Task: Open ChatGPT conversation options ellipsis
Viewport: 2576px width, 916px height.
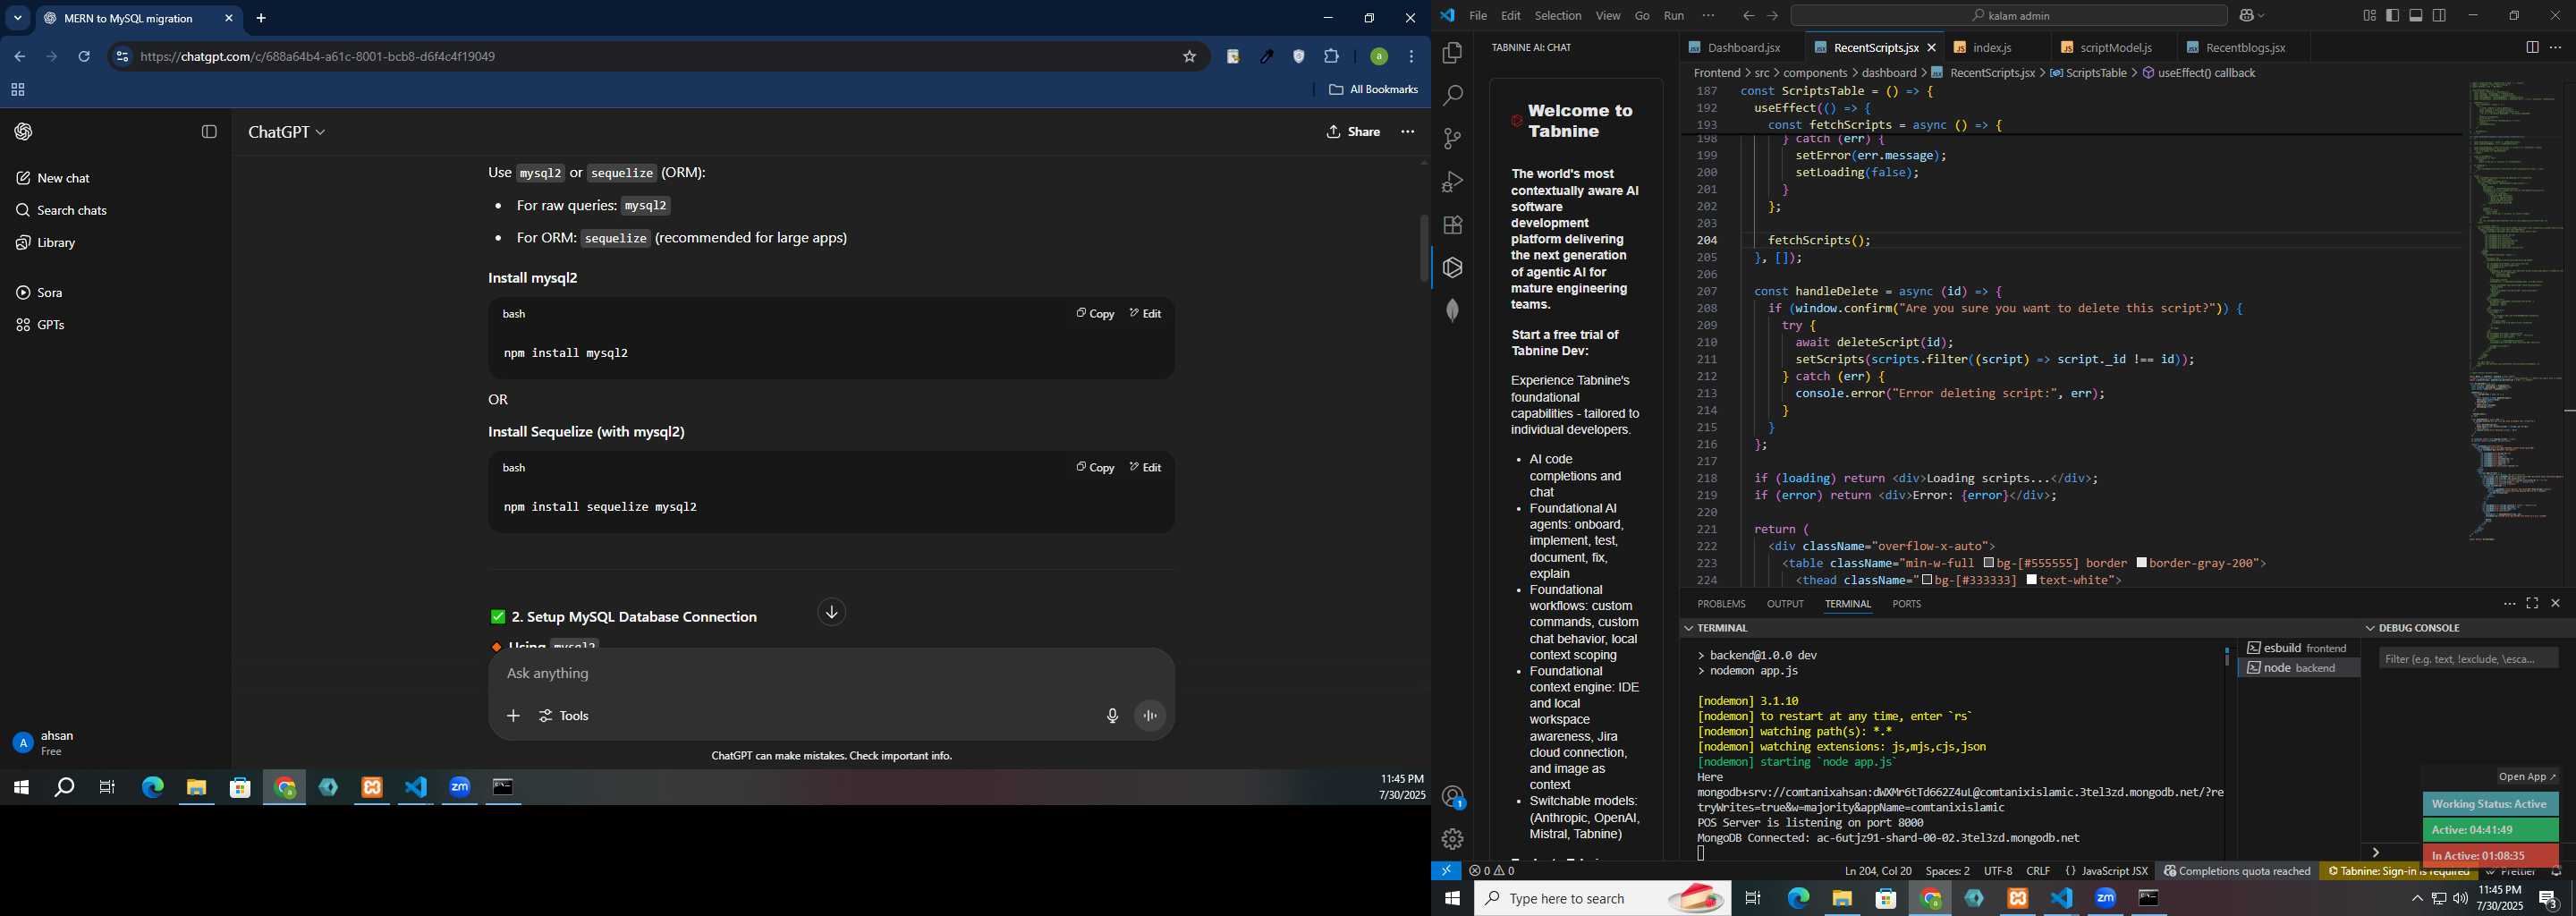Action: [1408, 132]
